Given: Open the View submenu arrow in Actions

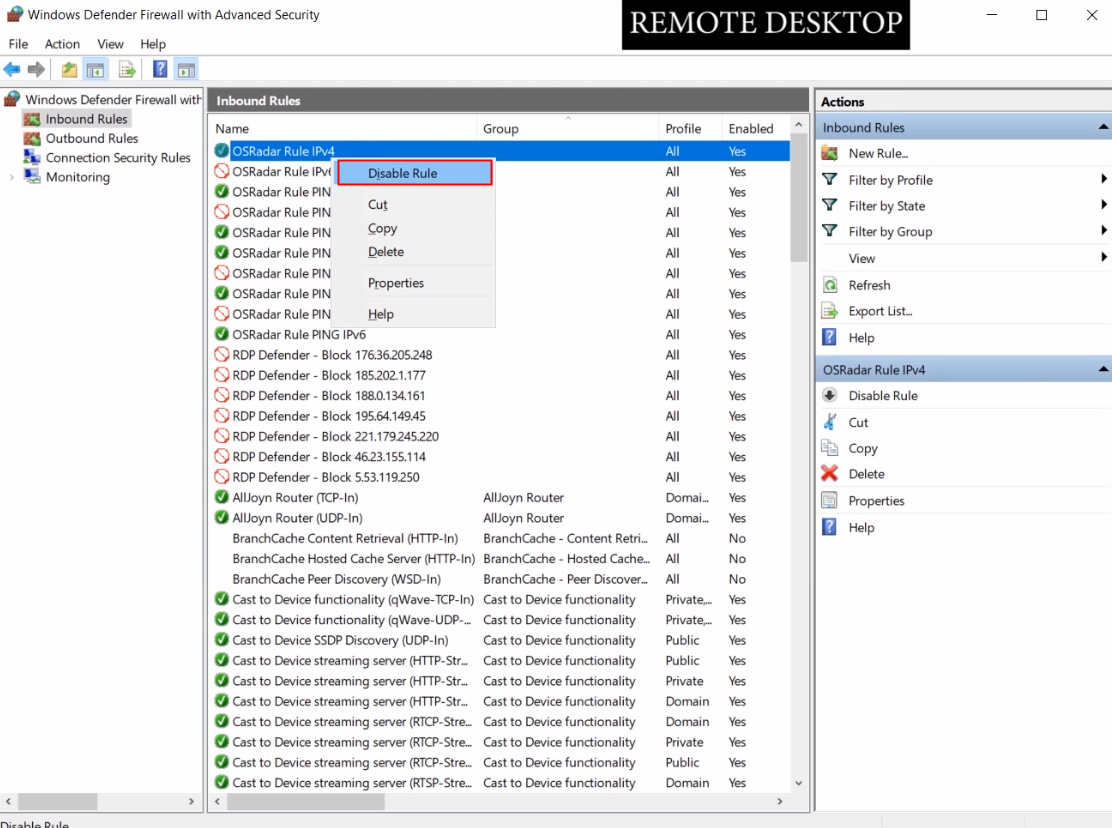Looking at the screenshot, I should click(x=1103, y=257).
